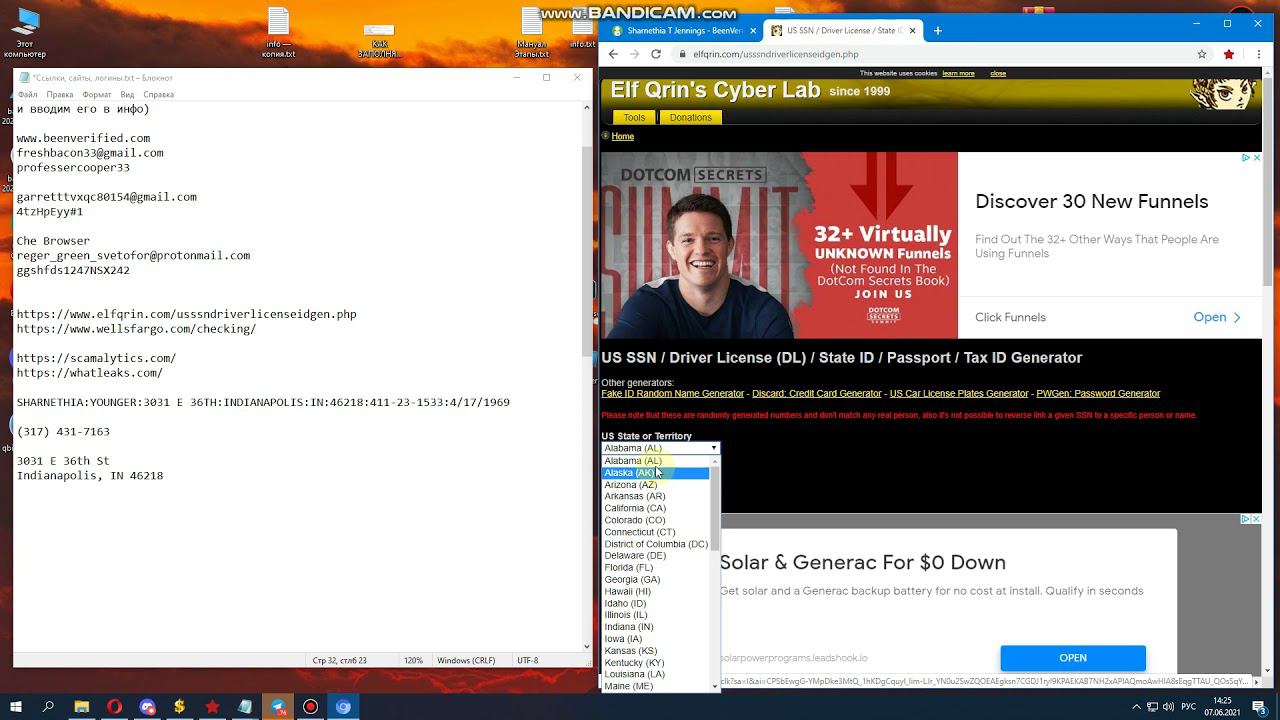Screen dimensions: 1280x720
Task: Open Bandicam recorder in the taskbar
Action: [x=310, y=706]
